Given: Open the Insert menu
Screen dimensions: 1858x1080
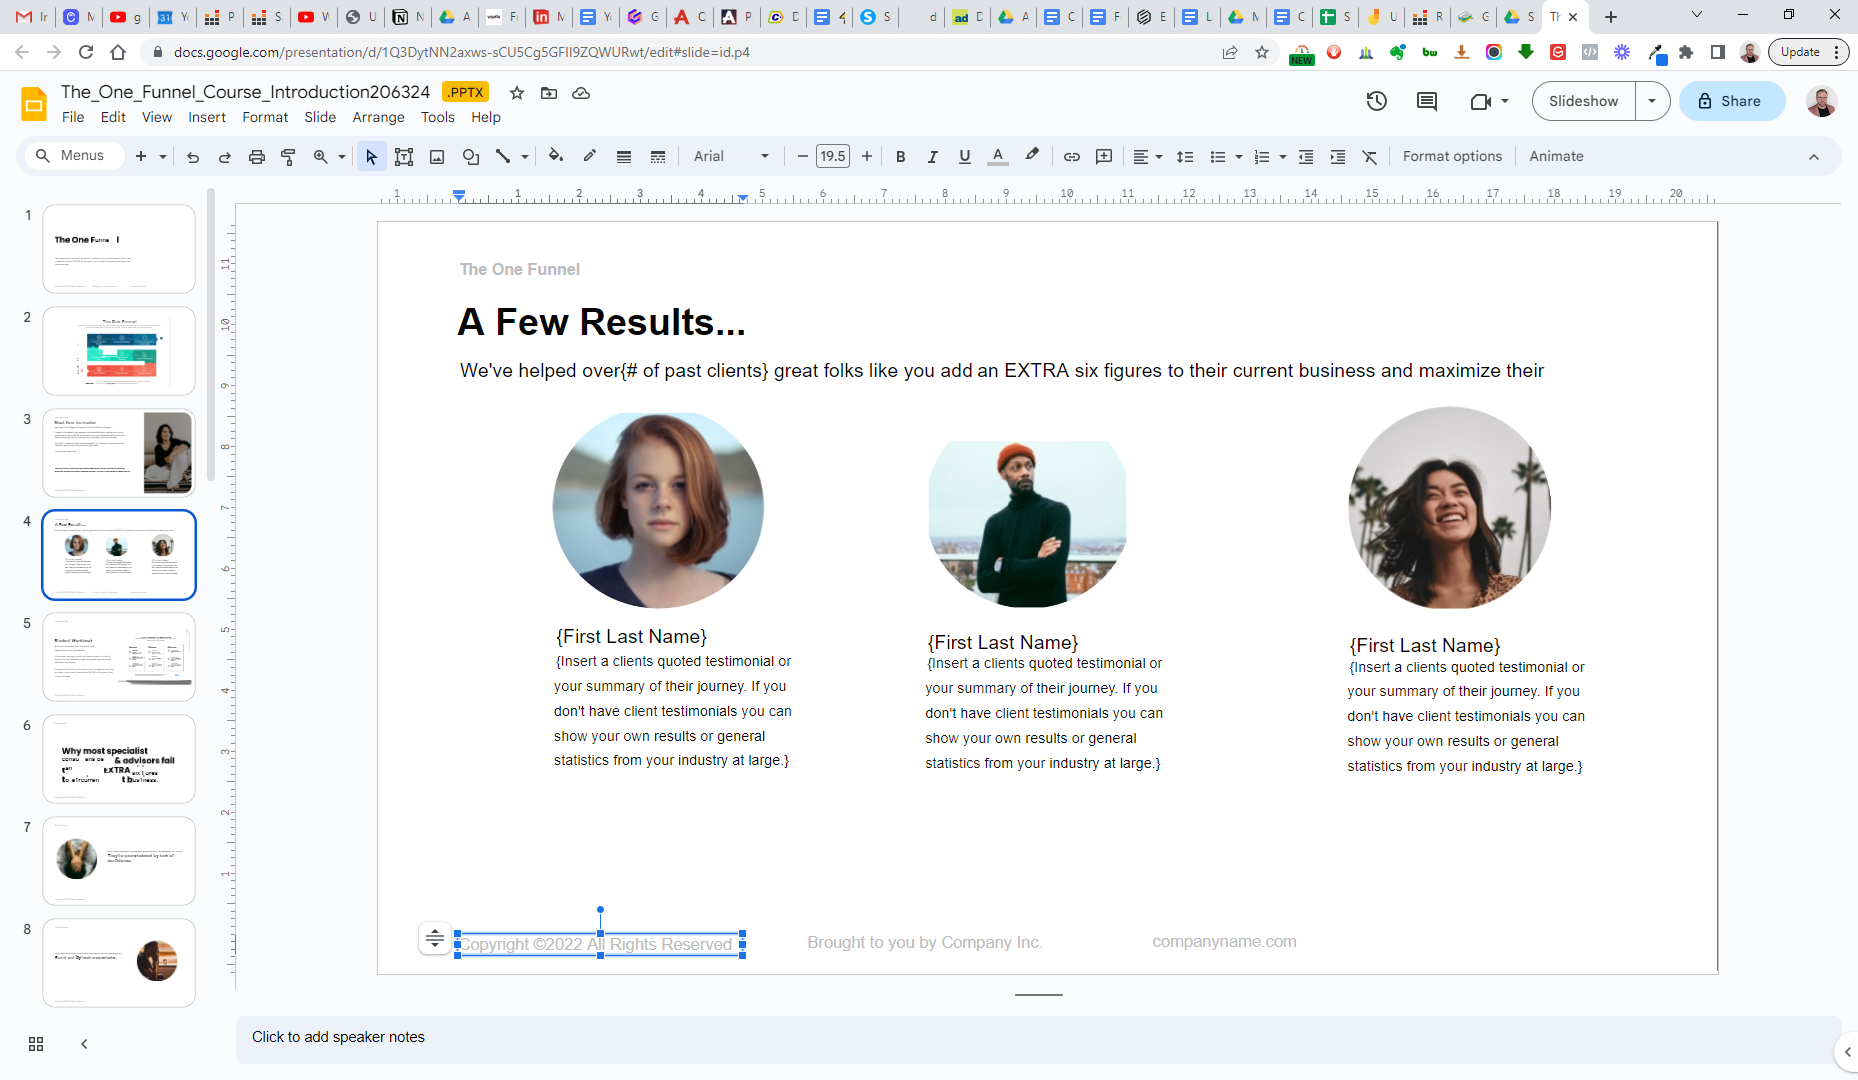Looking at the screenshot, I should tap(207, 117).
